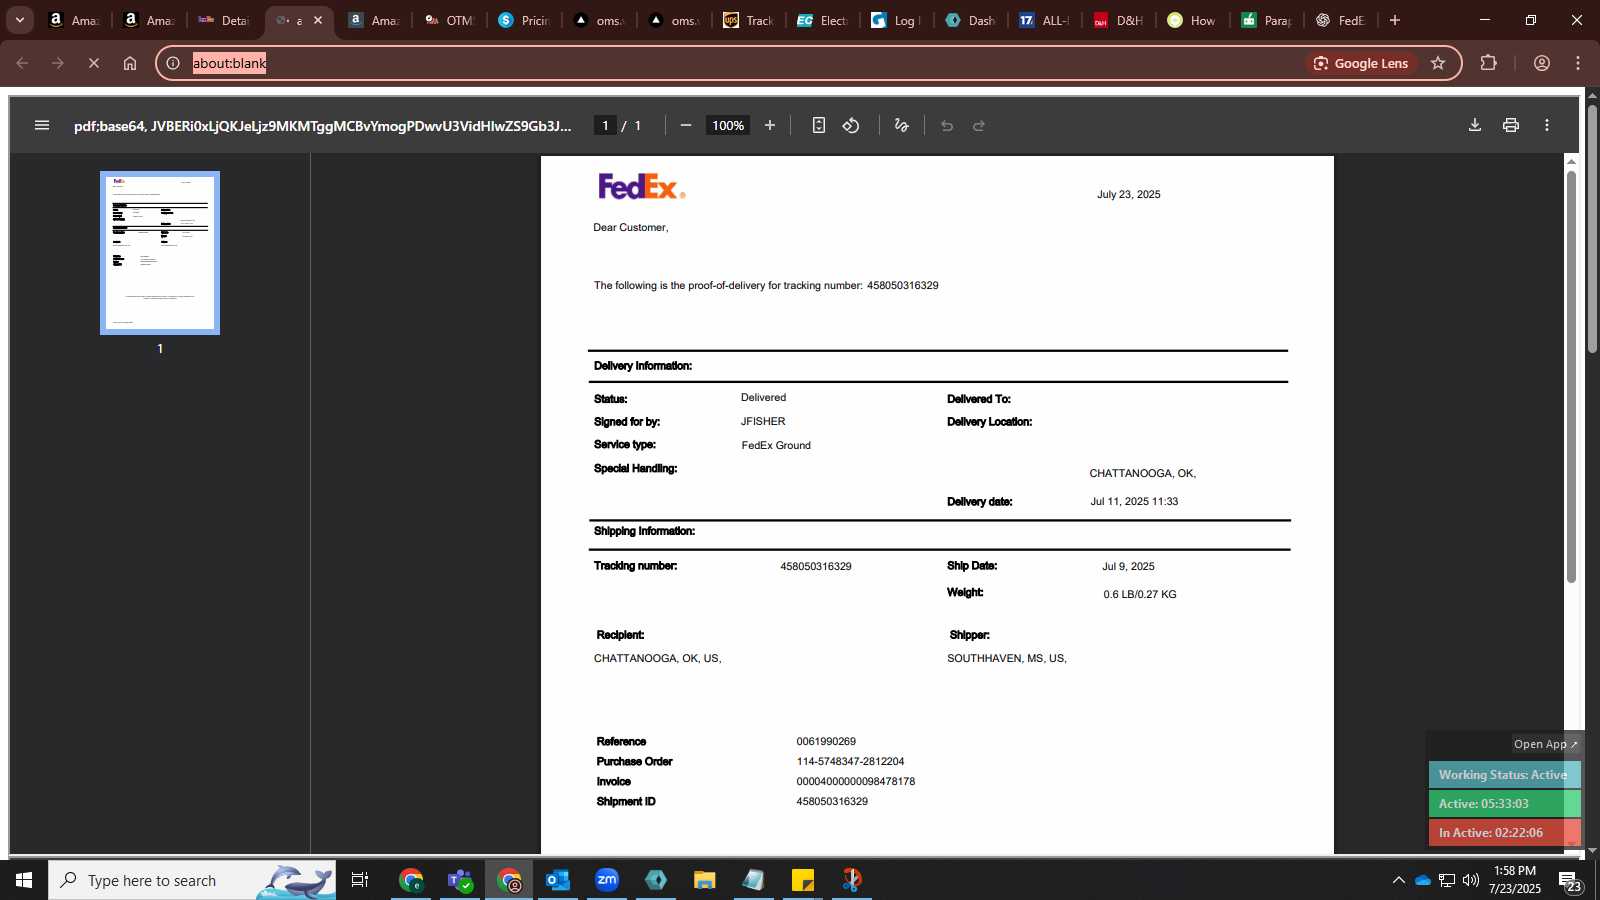1600x900 pixels.
Task: Switch to the Log tab
Action: click(x=896, y=20)
